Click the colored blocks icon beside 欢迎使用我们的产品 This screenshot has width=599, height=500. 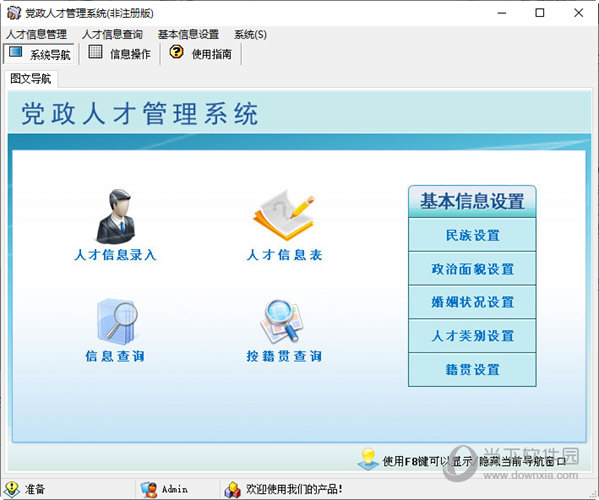tap(232, 490)
